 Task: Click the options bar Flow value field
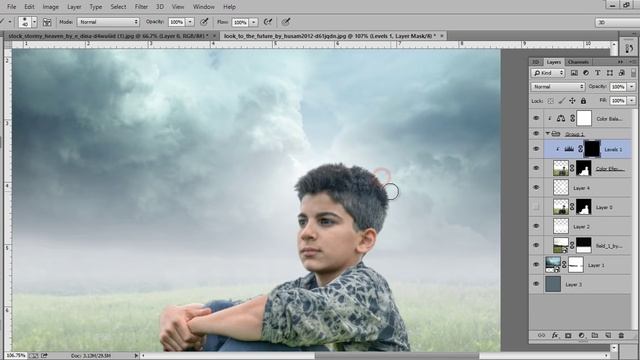coord(240,22)
